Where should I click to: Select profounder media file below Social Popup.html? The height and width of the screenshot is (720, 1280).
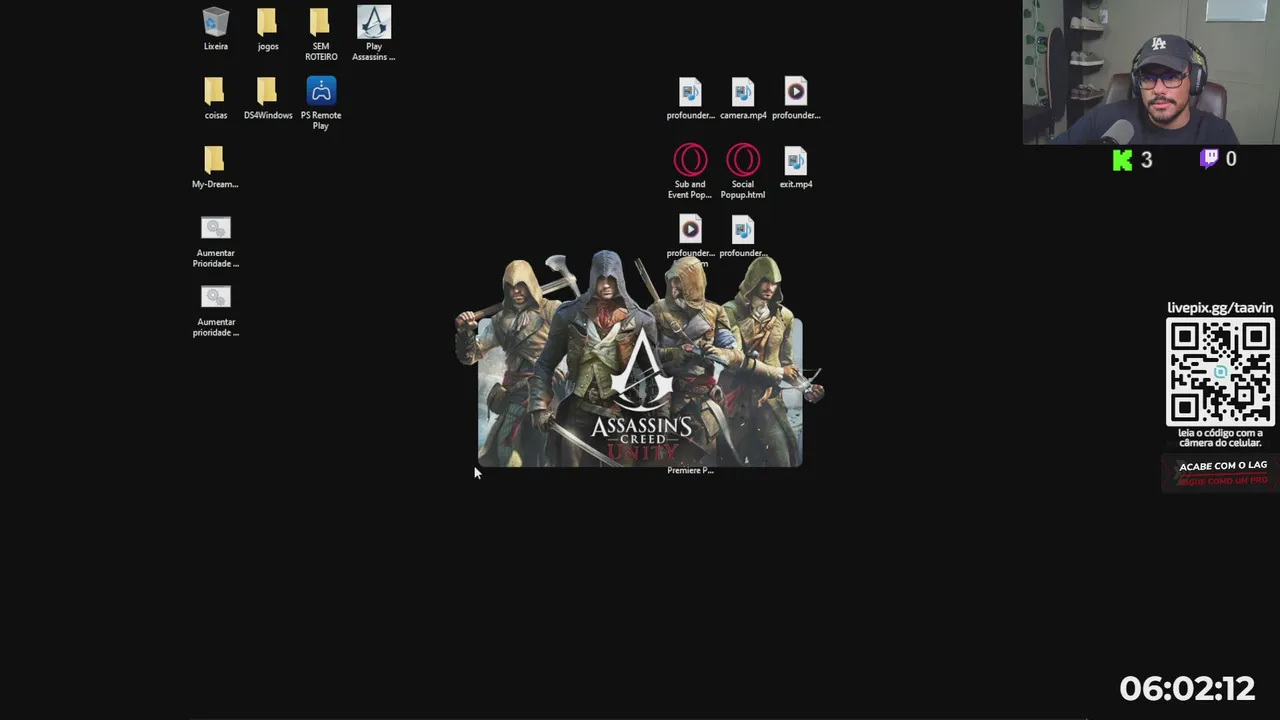click(x=743, y=236)
